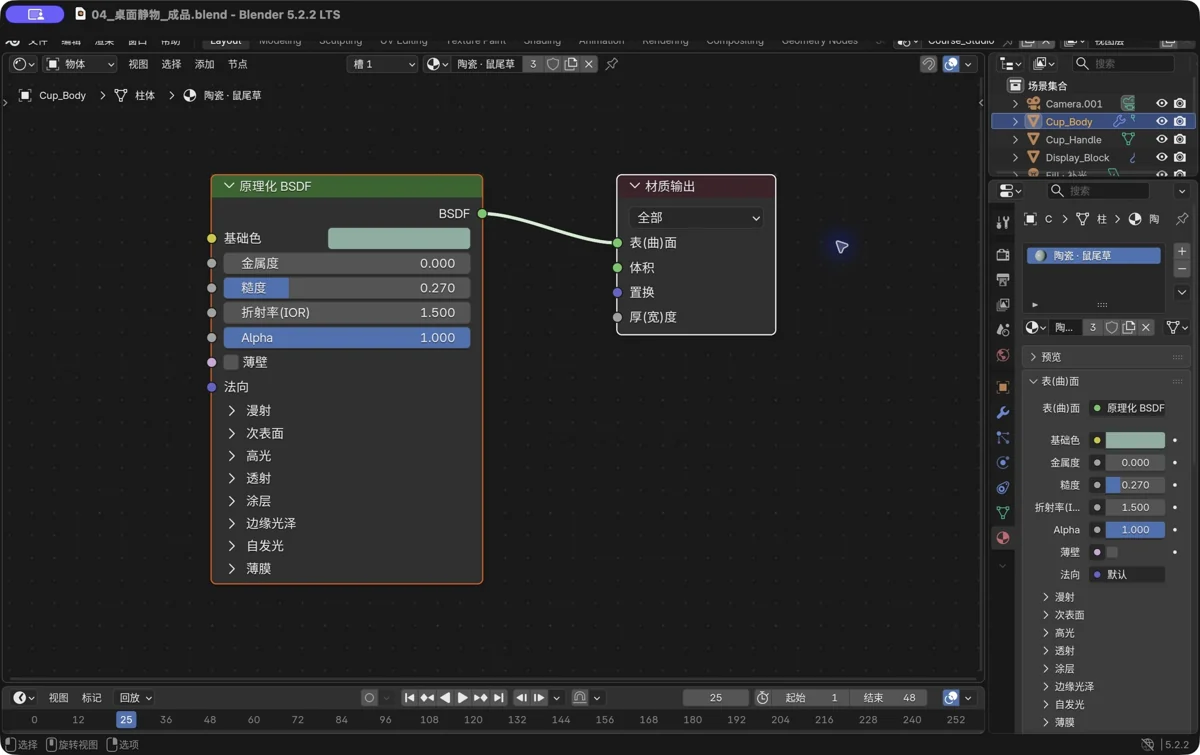1200x755 pixels.
Task: Toggle 薄壁 checkbox in properties panel
Action: 1112,552
